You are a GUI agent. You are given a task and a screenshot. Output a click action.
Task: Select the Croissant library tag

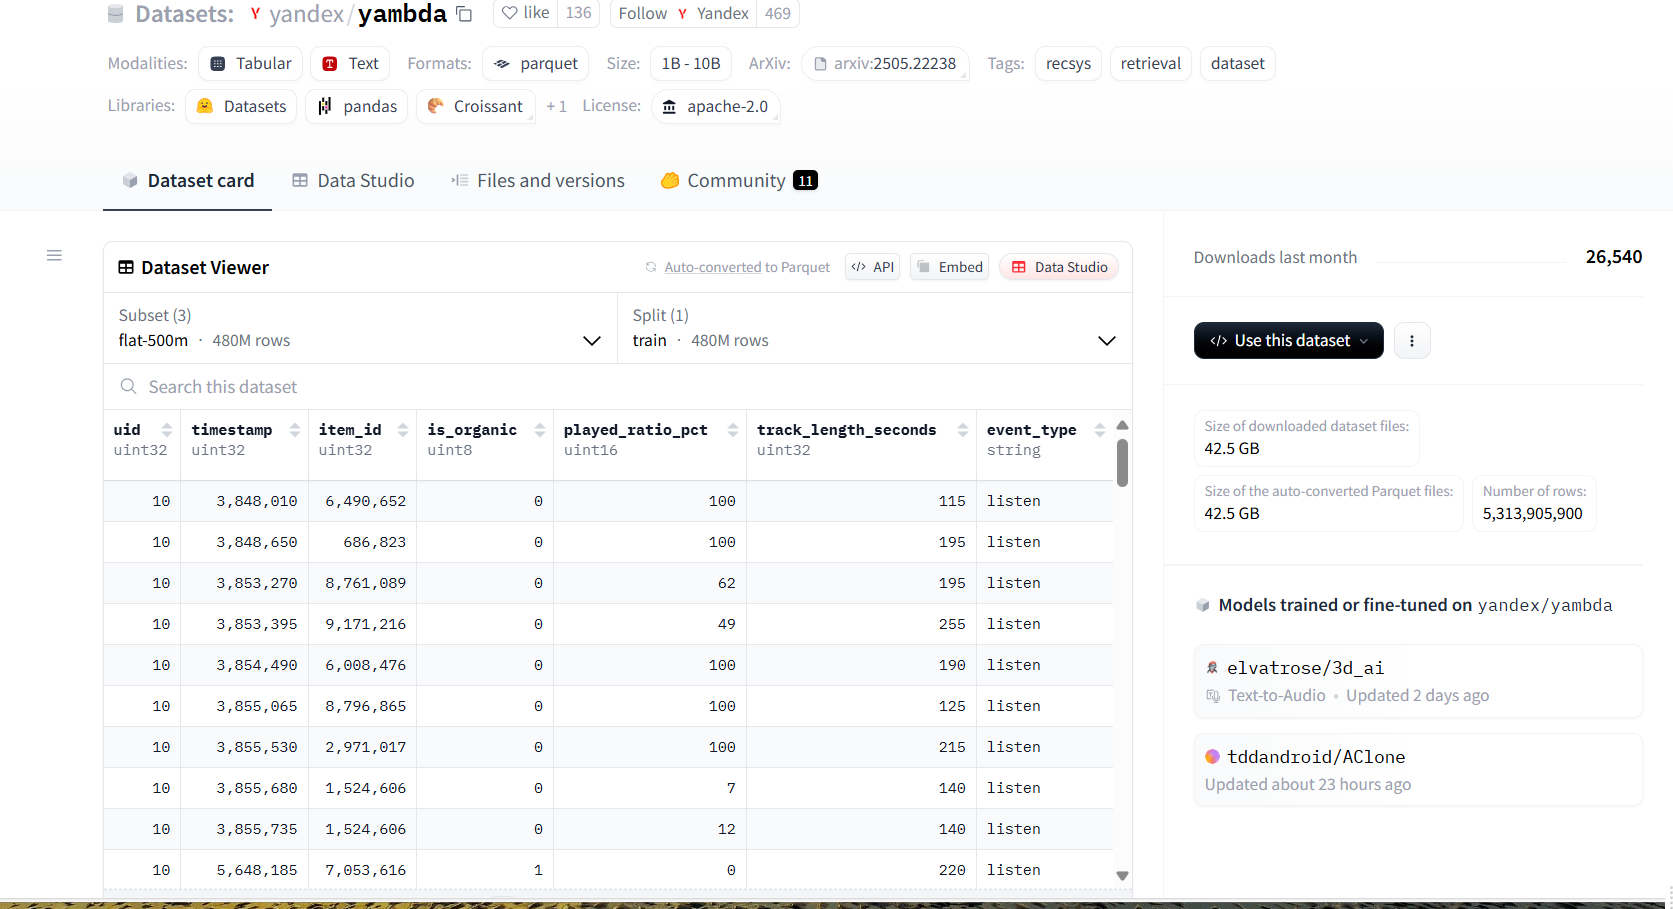coord(476,106)
